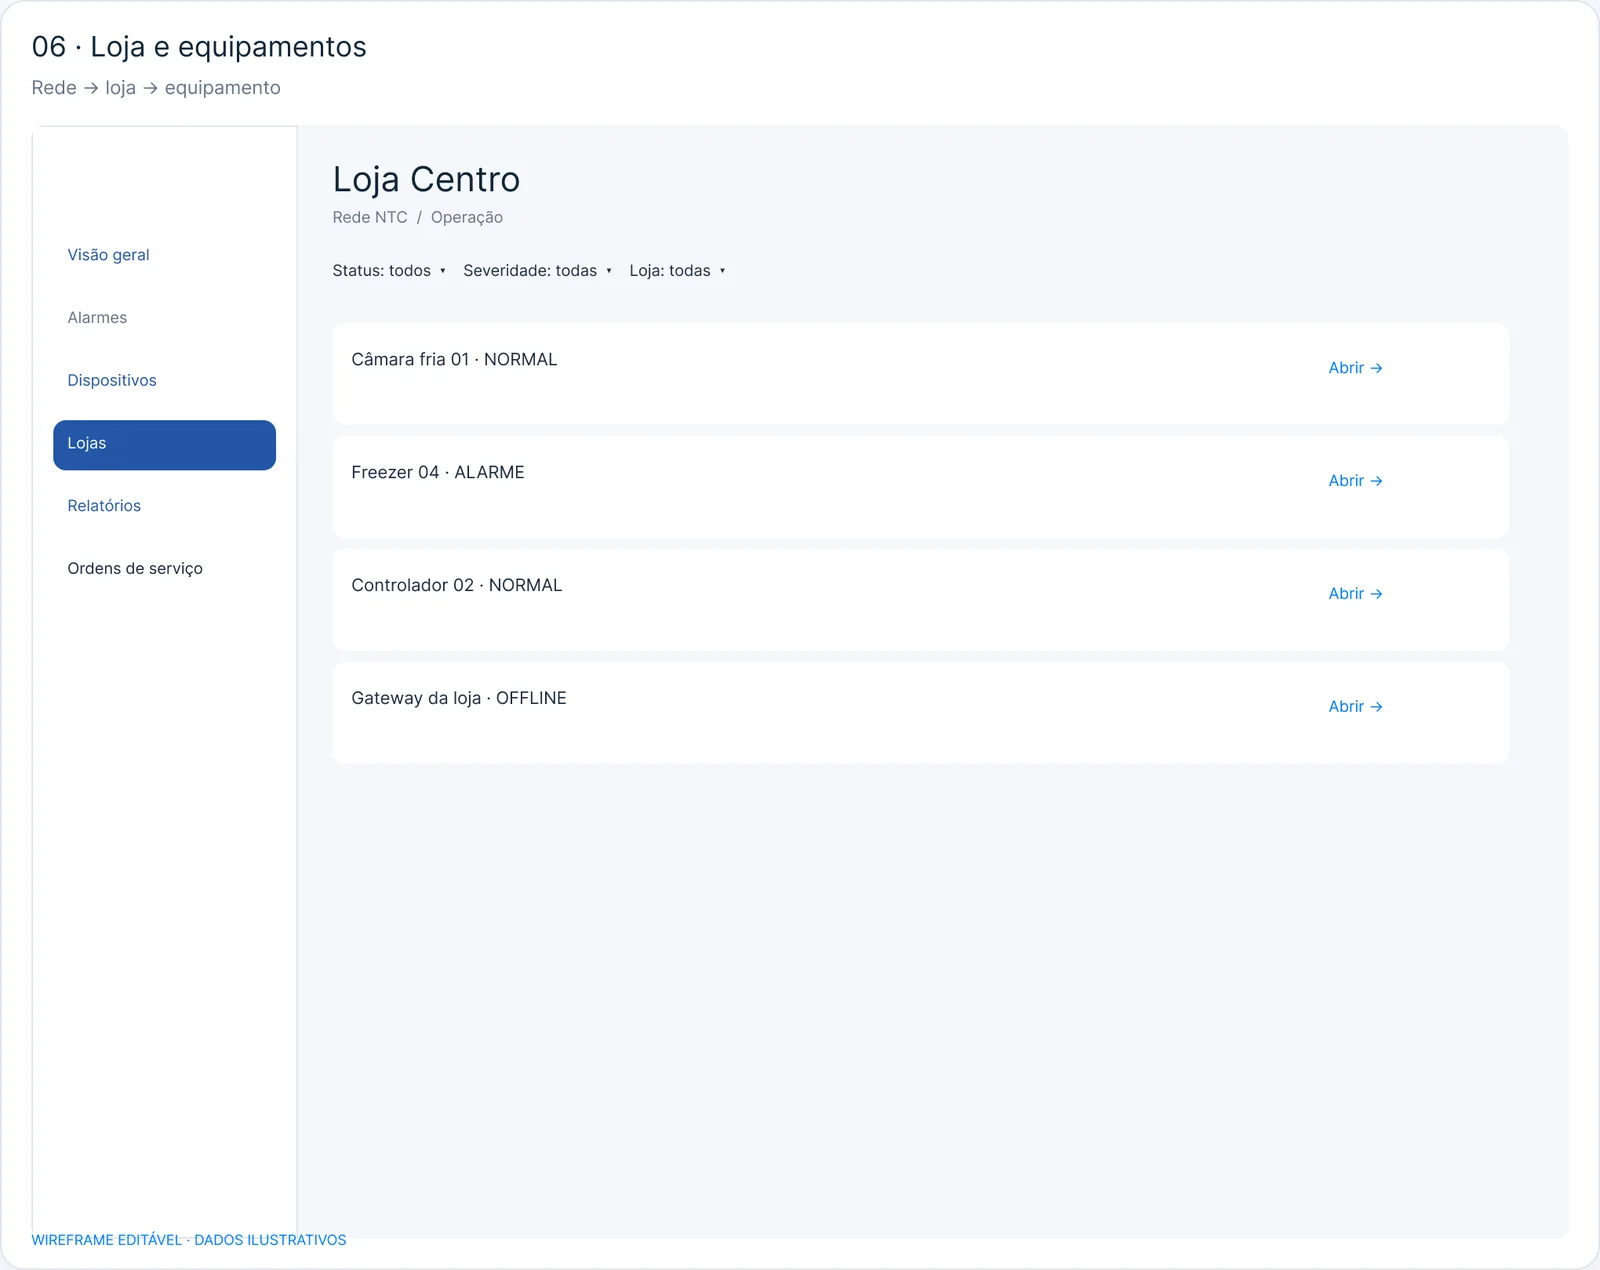Select the Câmara fria 01 · NORMAL text

(x=454, y=360)
